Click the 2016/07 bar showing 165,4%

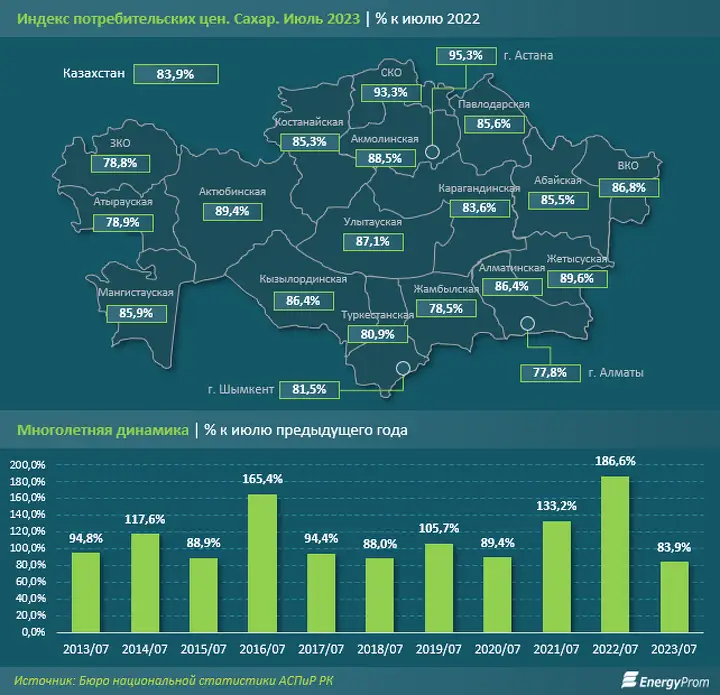click(x=262, y=563)
